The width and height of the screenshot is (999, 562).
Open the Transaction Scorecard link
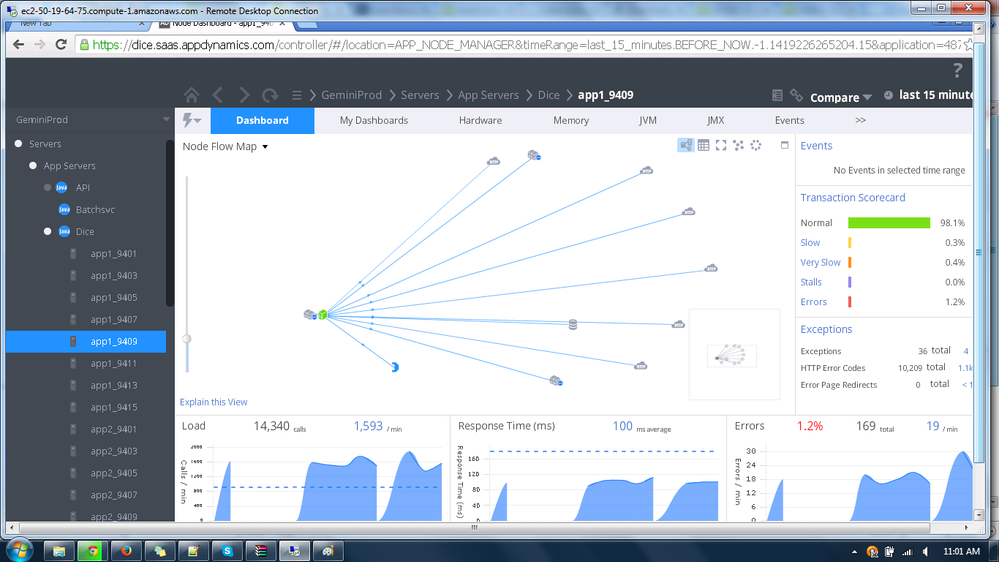pos(852,198)
